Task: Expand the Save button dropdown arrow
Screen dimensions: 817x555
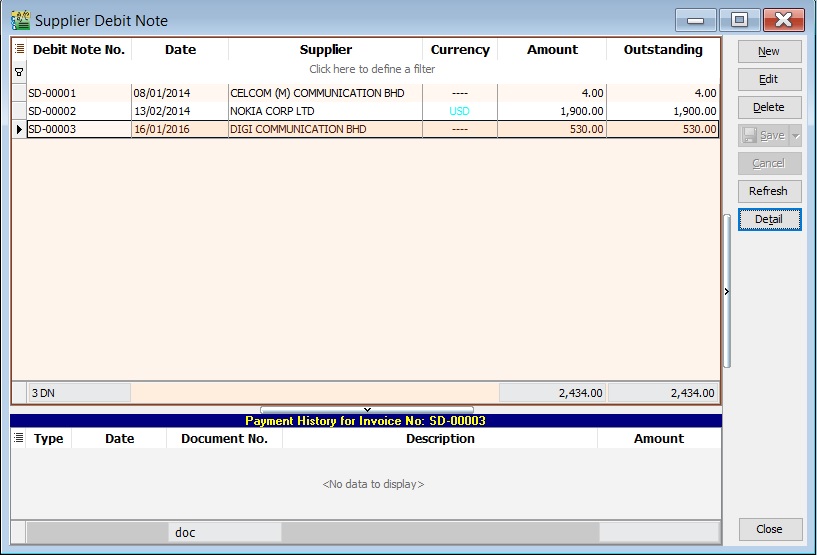Action: (x=795, y=135)
